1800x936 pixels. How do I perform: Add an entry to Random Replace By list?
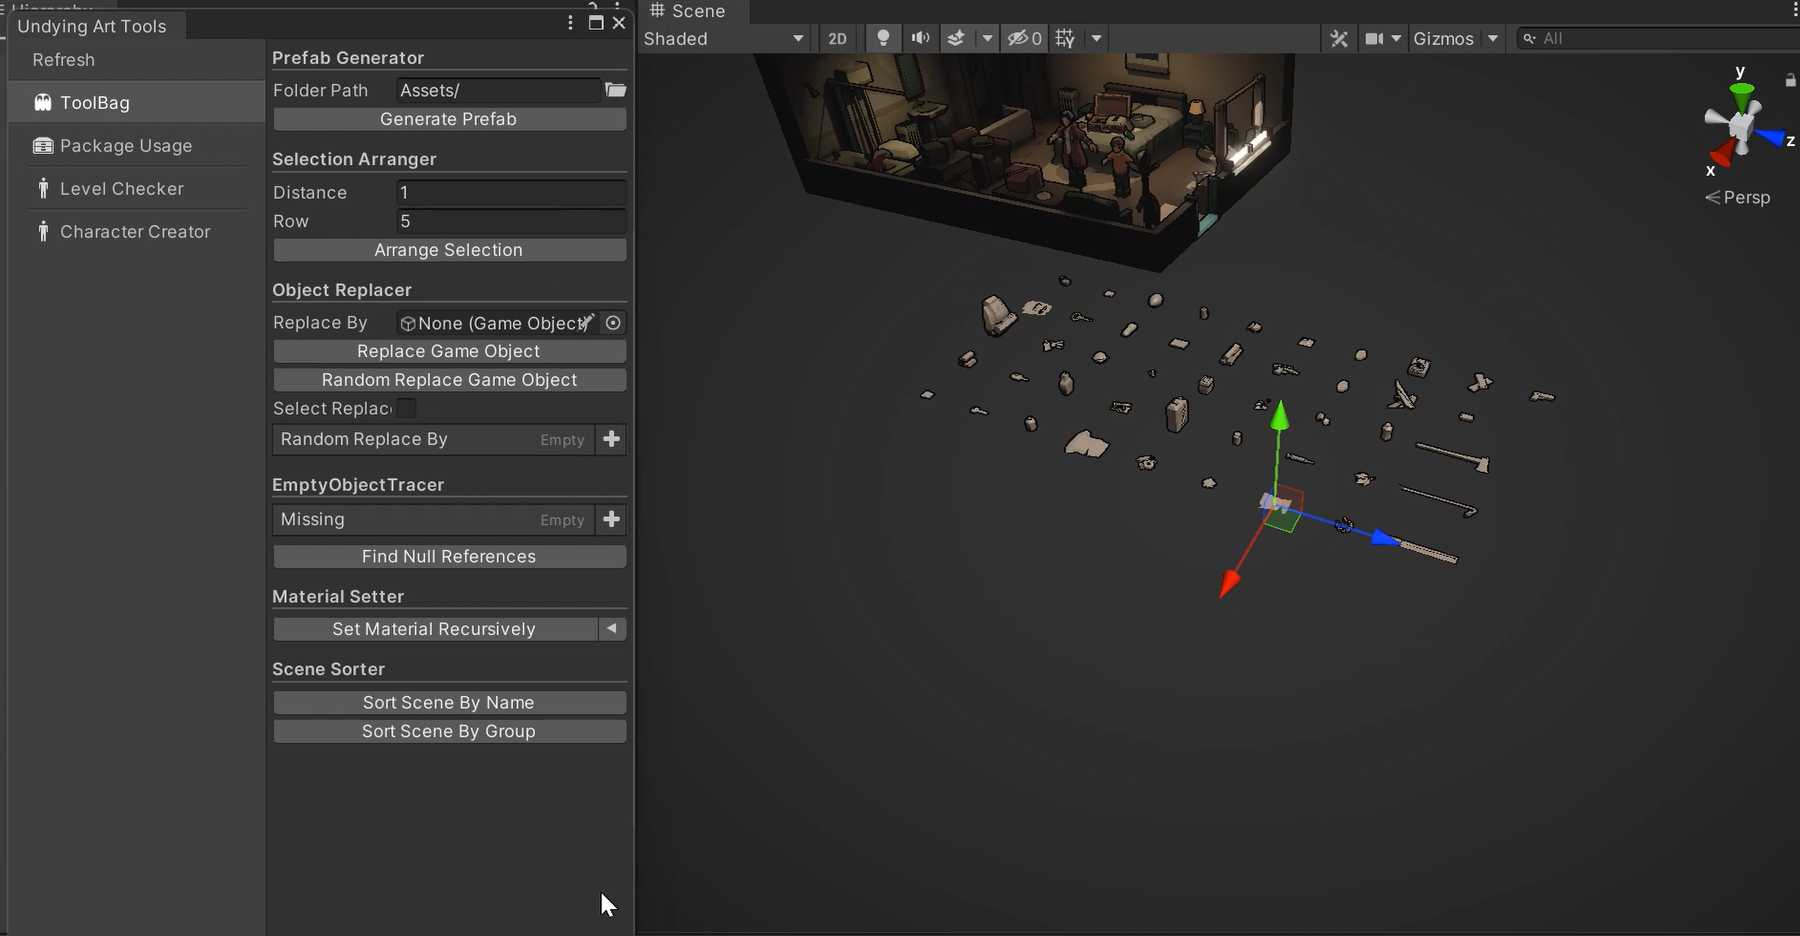[611, 439]
